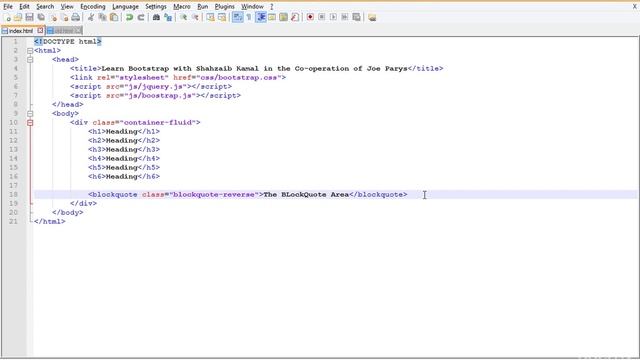Open the Encoding menu
640x360 pixels.
click(x=93, y=7)
